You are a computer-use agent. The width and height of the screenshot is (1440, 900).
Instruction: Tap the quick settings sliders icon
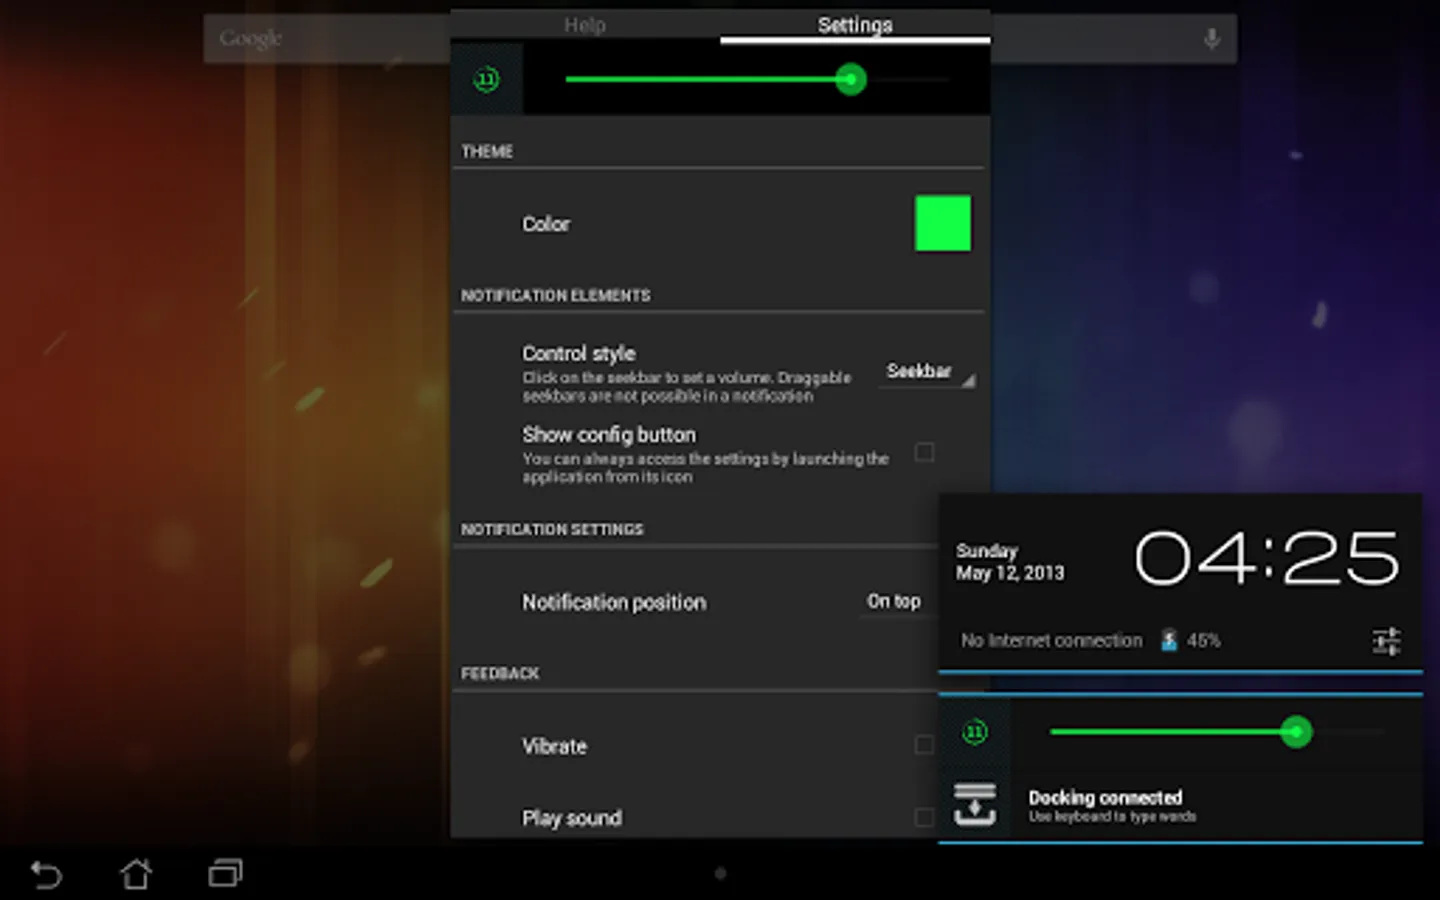click(1386, 641)
